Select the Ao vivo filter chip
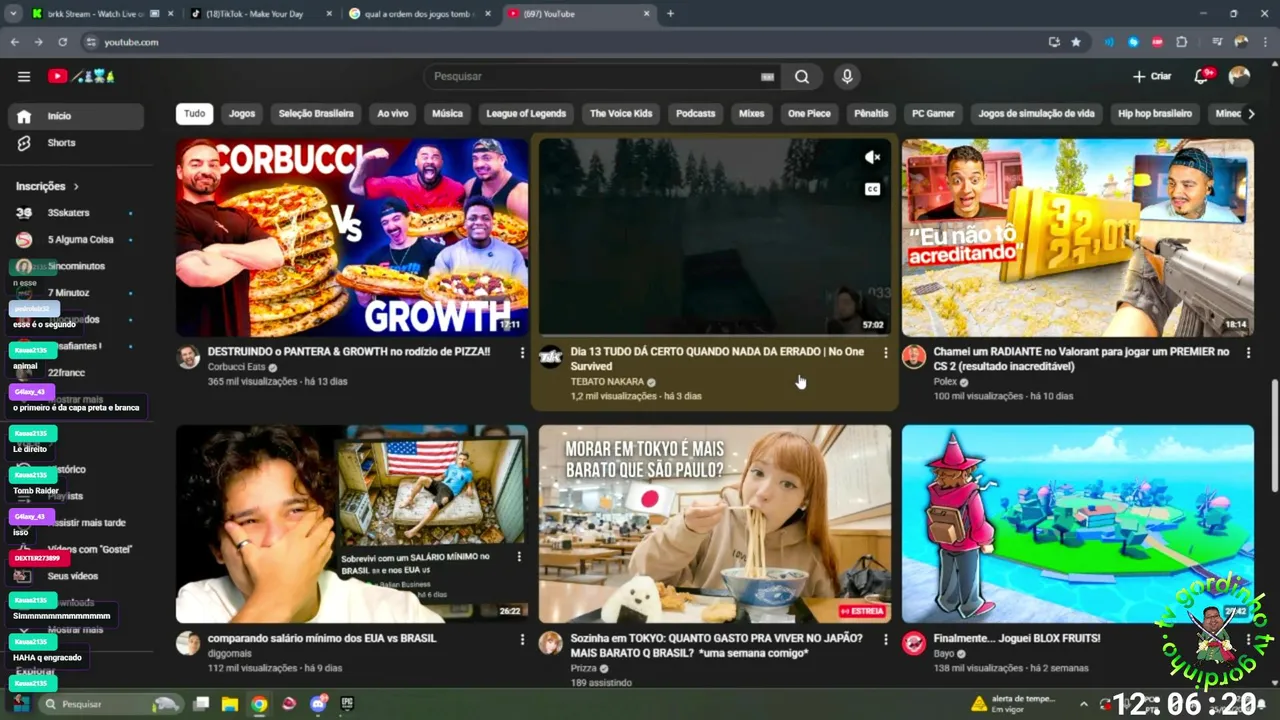1280x720 pixels. [393, 113]
